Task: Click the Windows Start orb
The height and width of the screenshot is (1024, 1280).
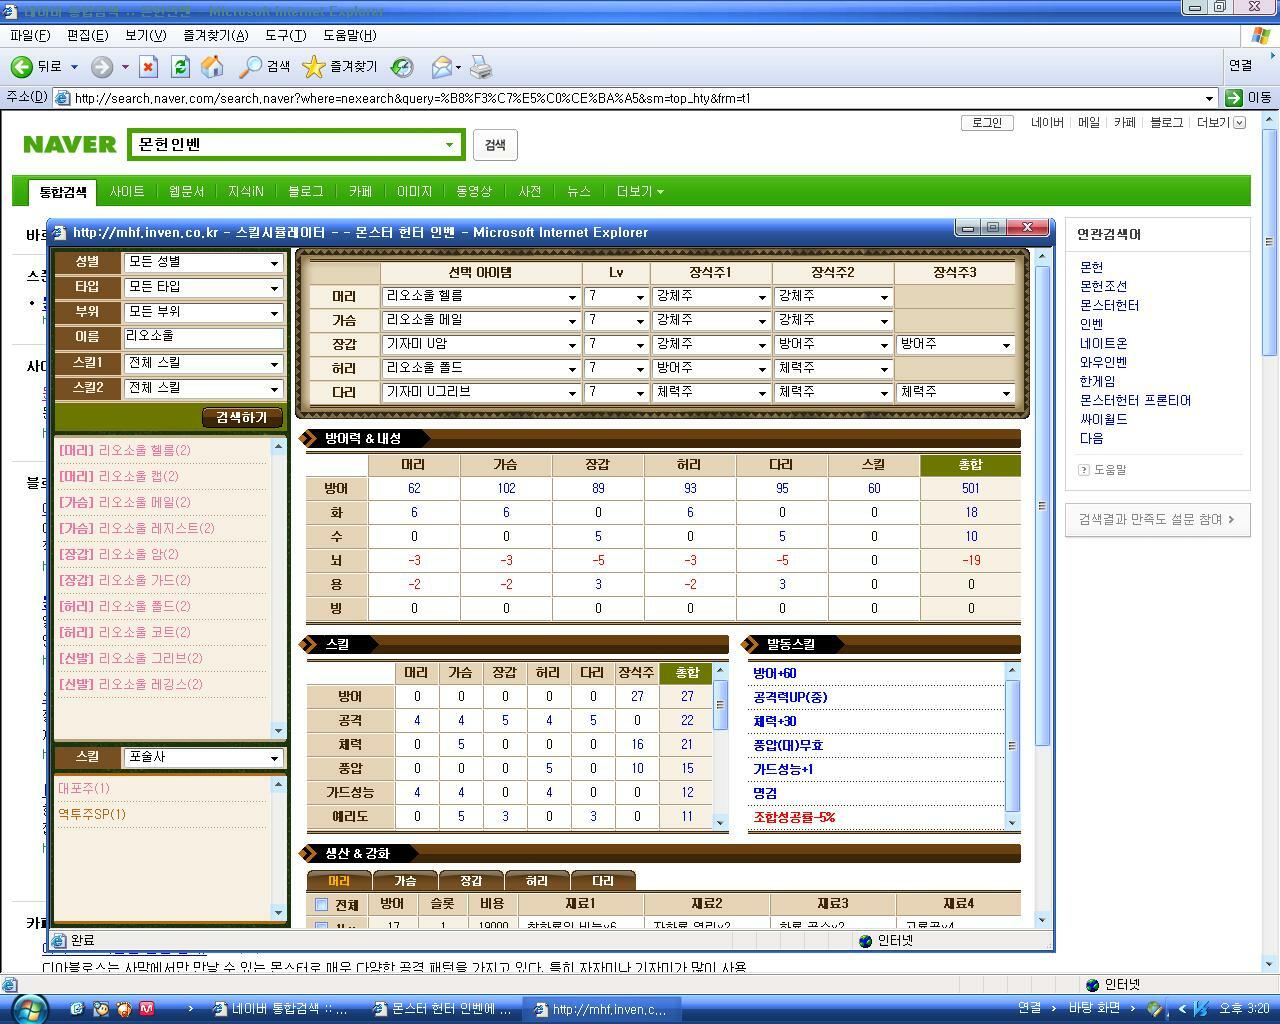Action: tap(28, 1008)
